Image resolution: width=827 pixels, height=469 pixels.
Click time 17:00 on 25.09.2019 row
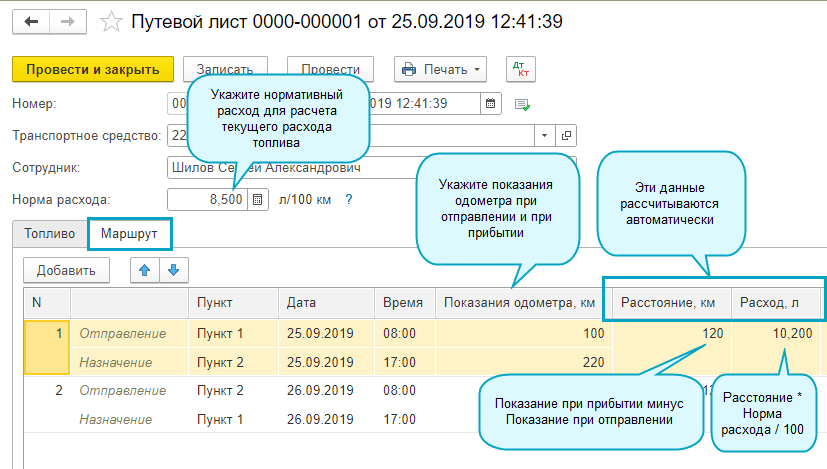click(399, 362)
